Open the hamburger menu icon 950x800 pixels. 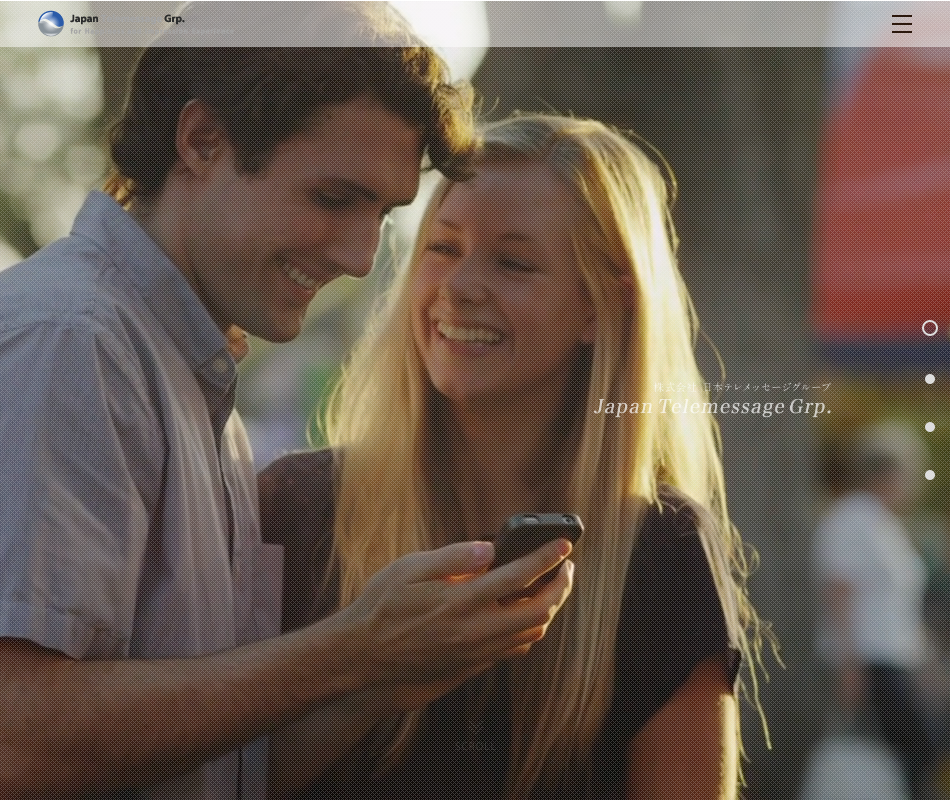902,24
